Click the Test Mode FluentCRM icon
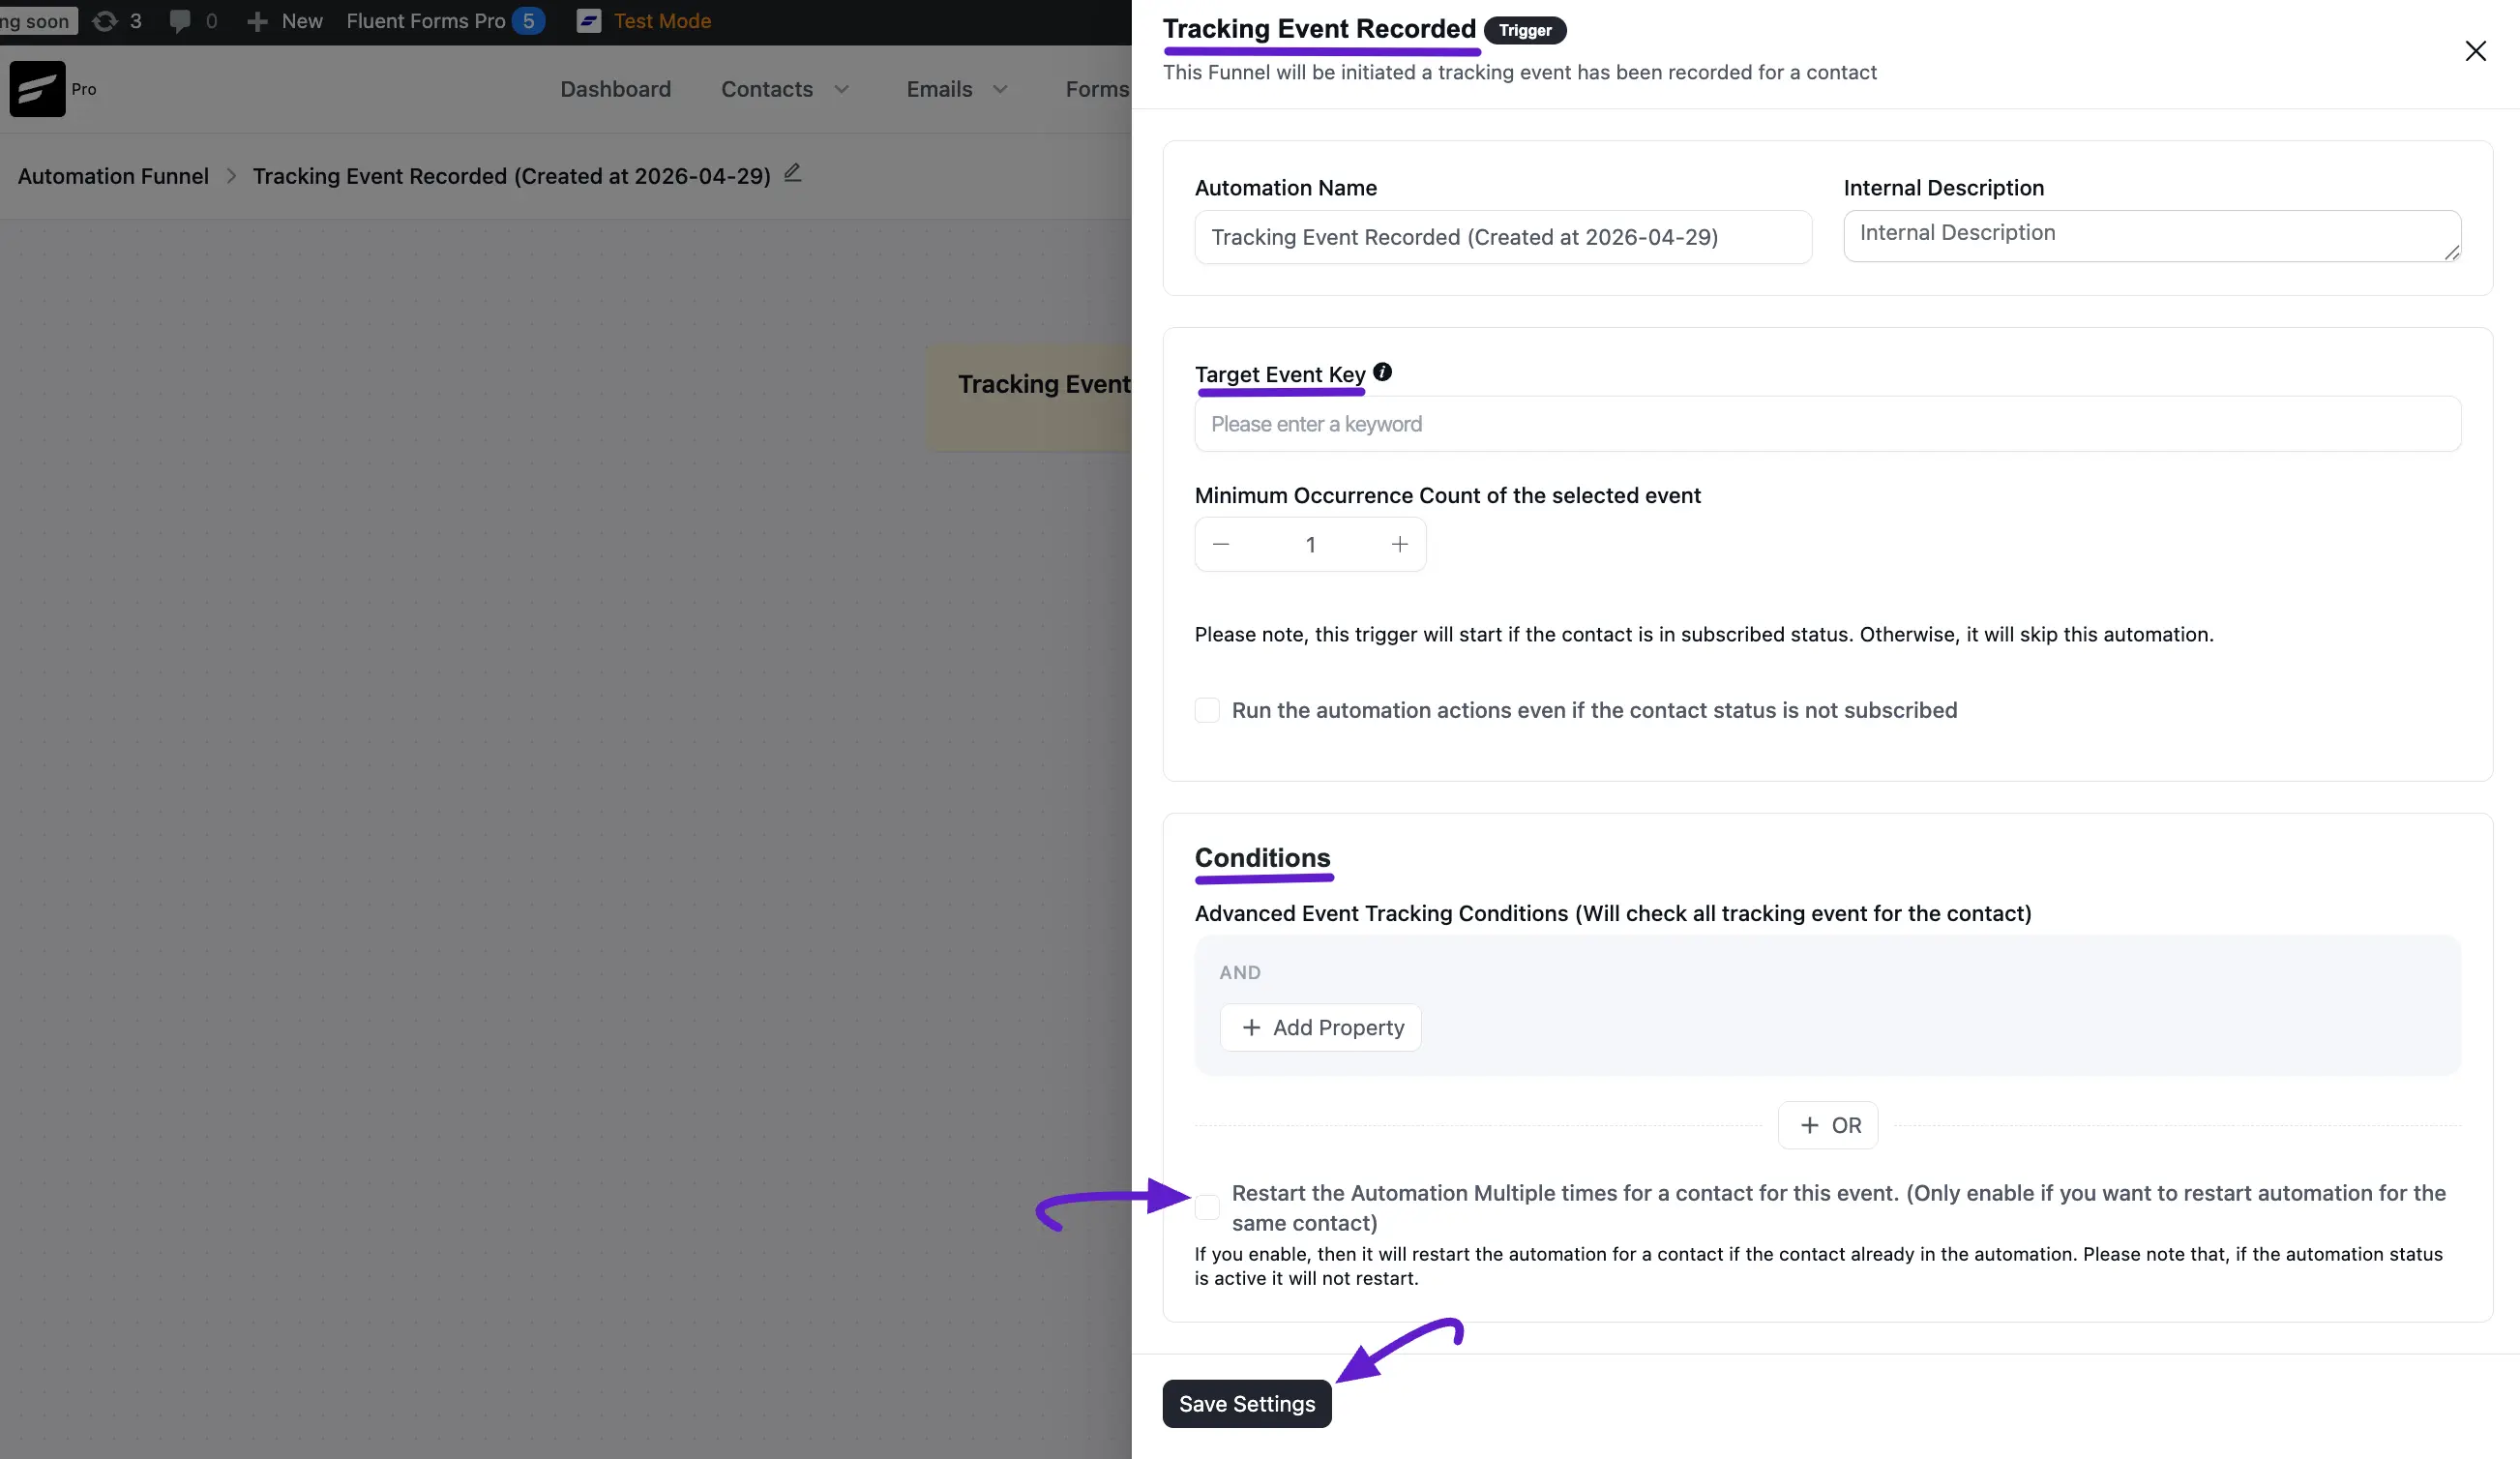This screenshot has height=1459, width=2520. (589, 21)
